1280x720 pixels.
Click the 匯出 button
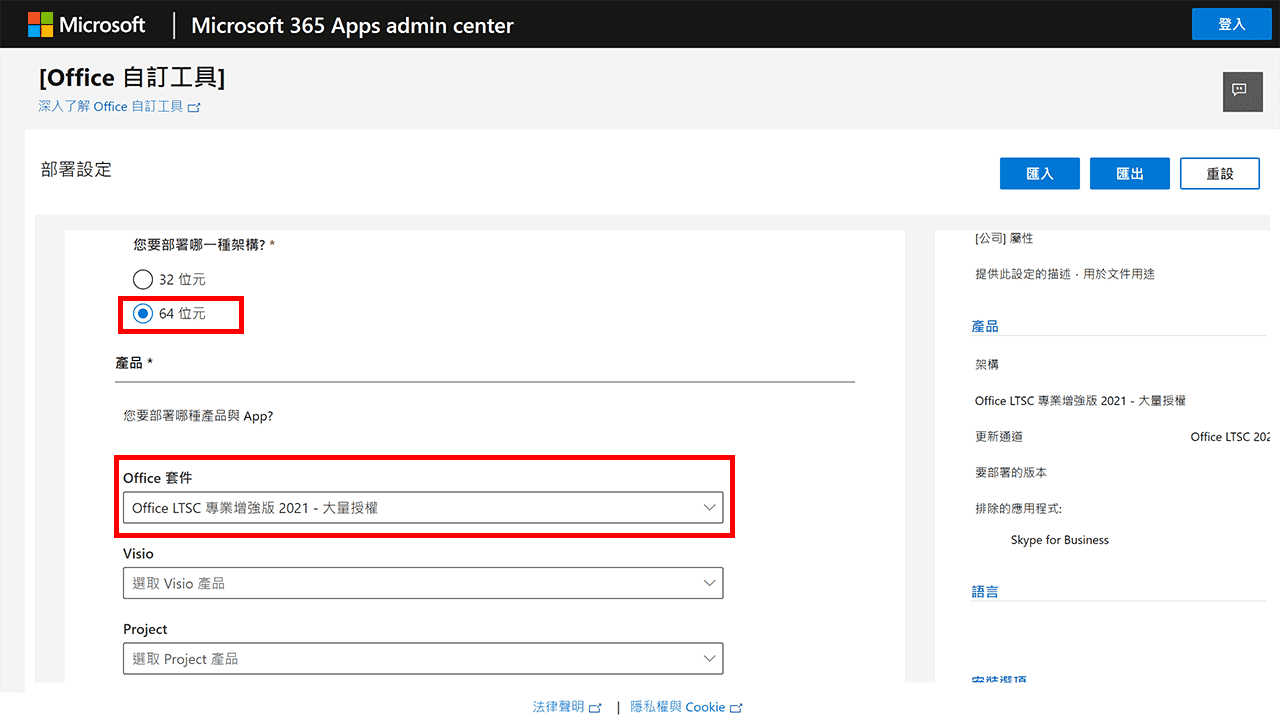pos(1129,173)
